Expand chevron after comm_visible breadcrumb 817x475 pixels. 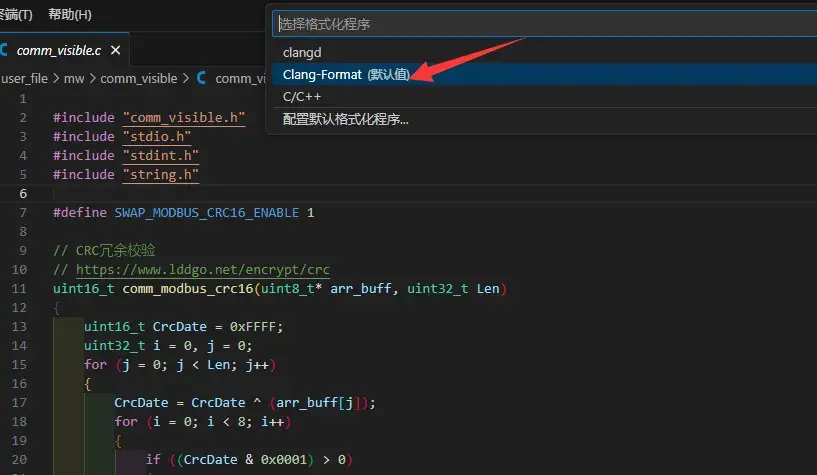pos(186,79)
